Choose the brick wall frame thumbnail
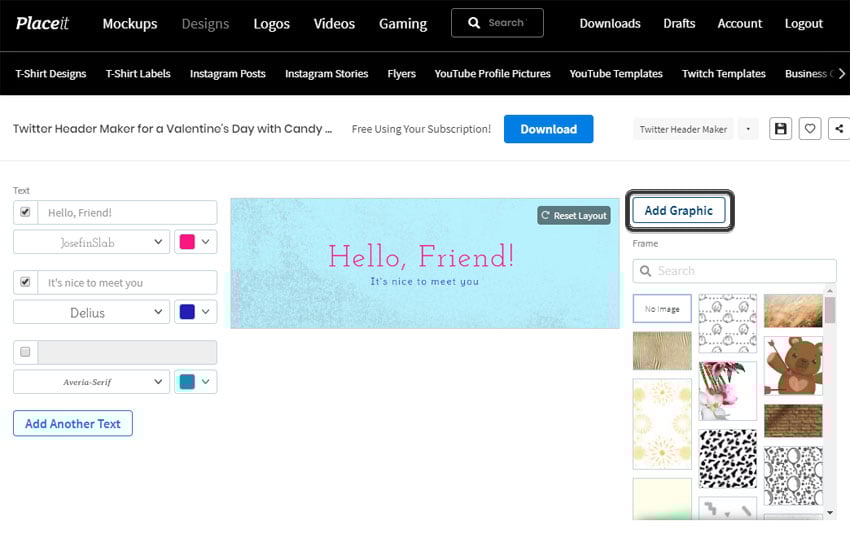Viewport: 850px width, 534px height. (793, 420)
